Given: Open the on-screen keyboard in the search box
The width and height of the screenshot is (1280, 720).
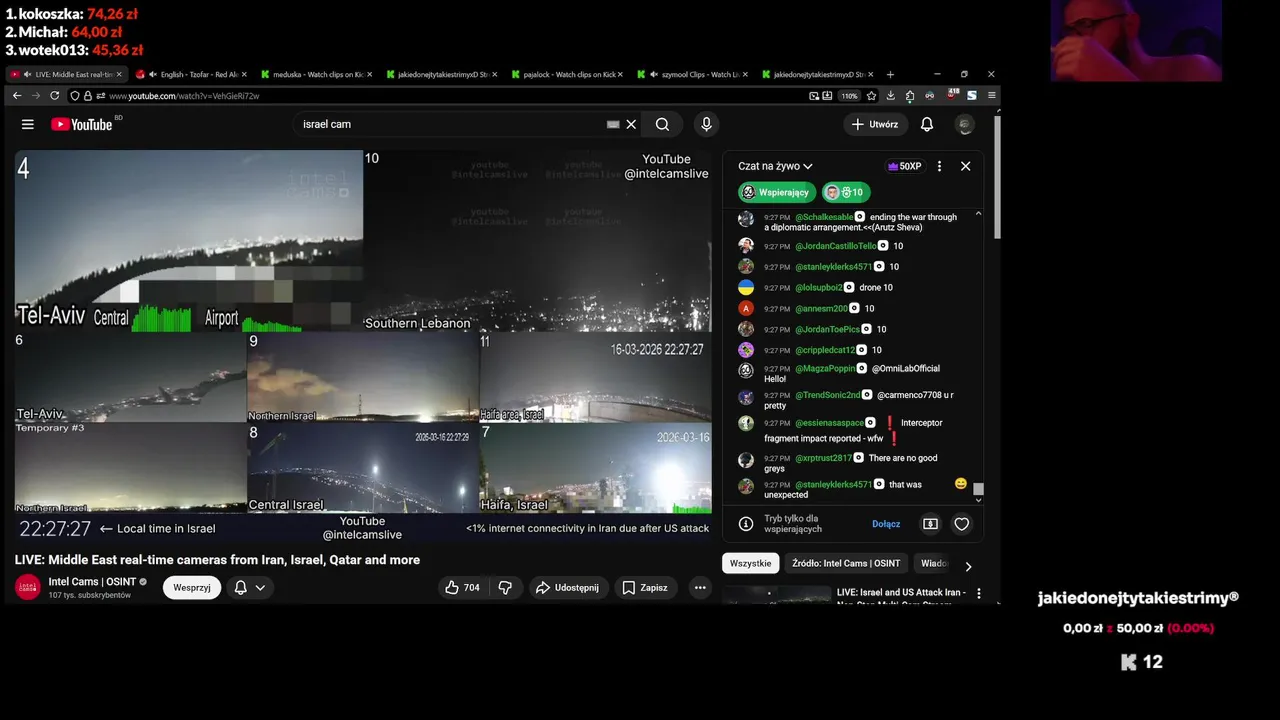Looking at the screenshot, I should [x=613, y=124].
